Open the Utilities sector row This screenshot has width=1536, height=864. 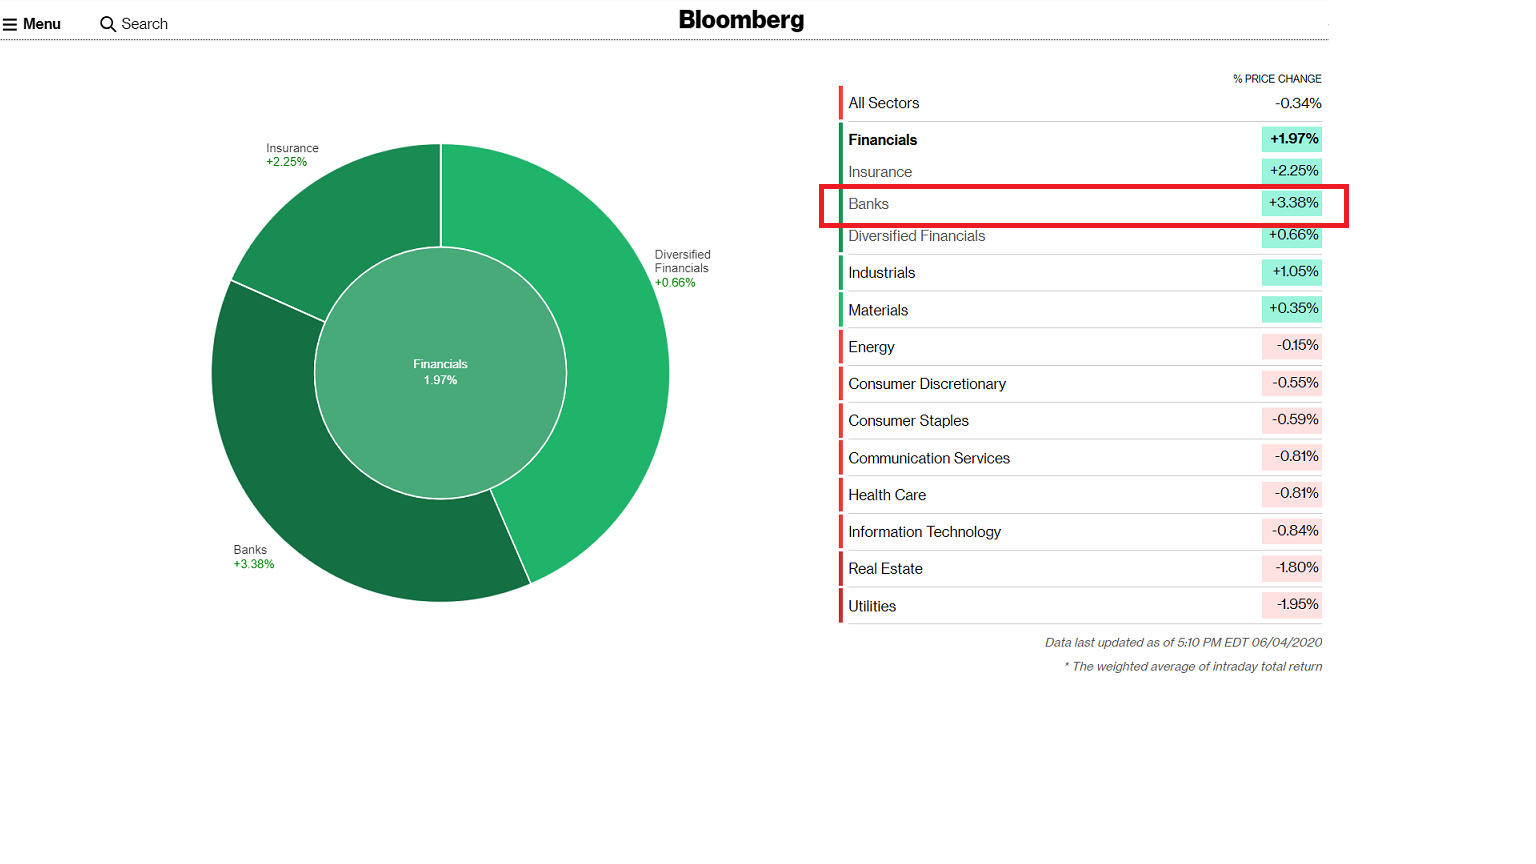click(x=1080, y=606)
